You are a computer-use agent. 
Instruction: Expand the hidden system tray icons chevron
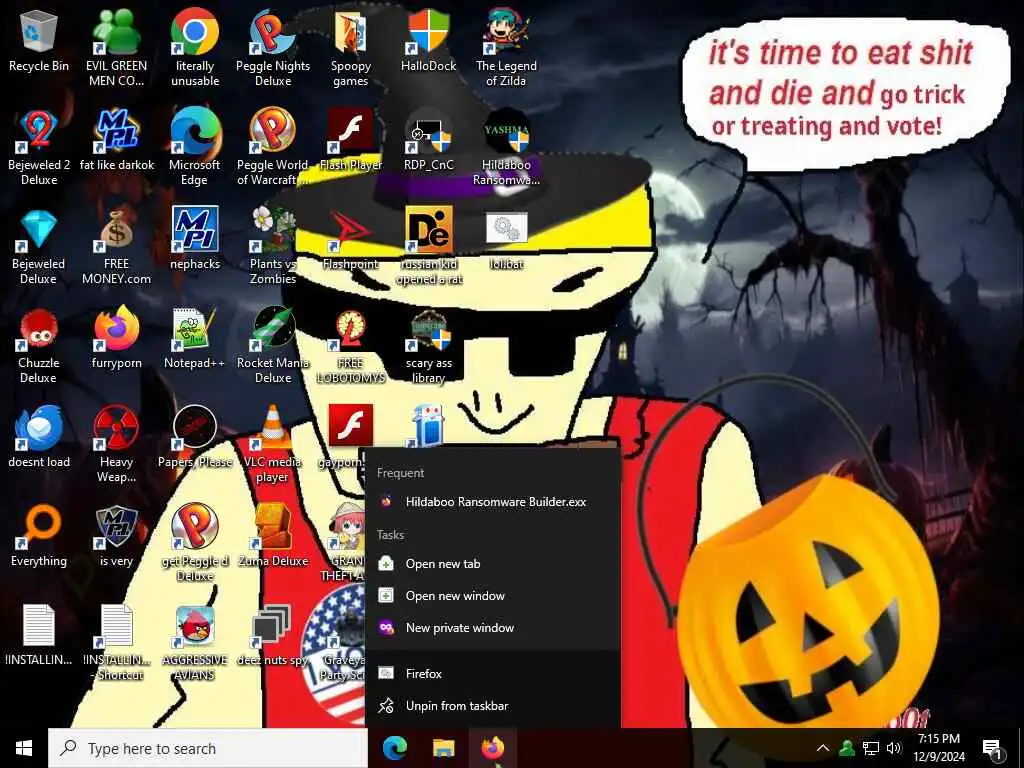click(823, 748)
